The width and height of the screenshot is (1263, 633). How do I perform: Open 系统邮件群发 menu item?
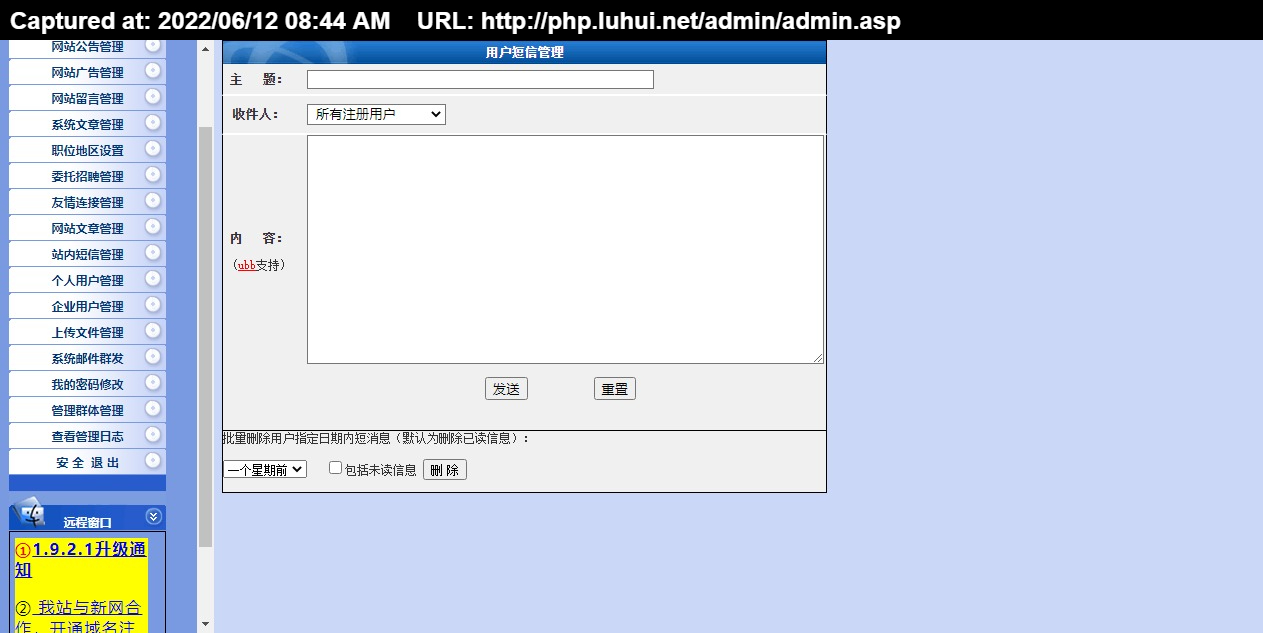tap(87, 359)
